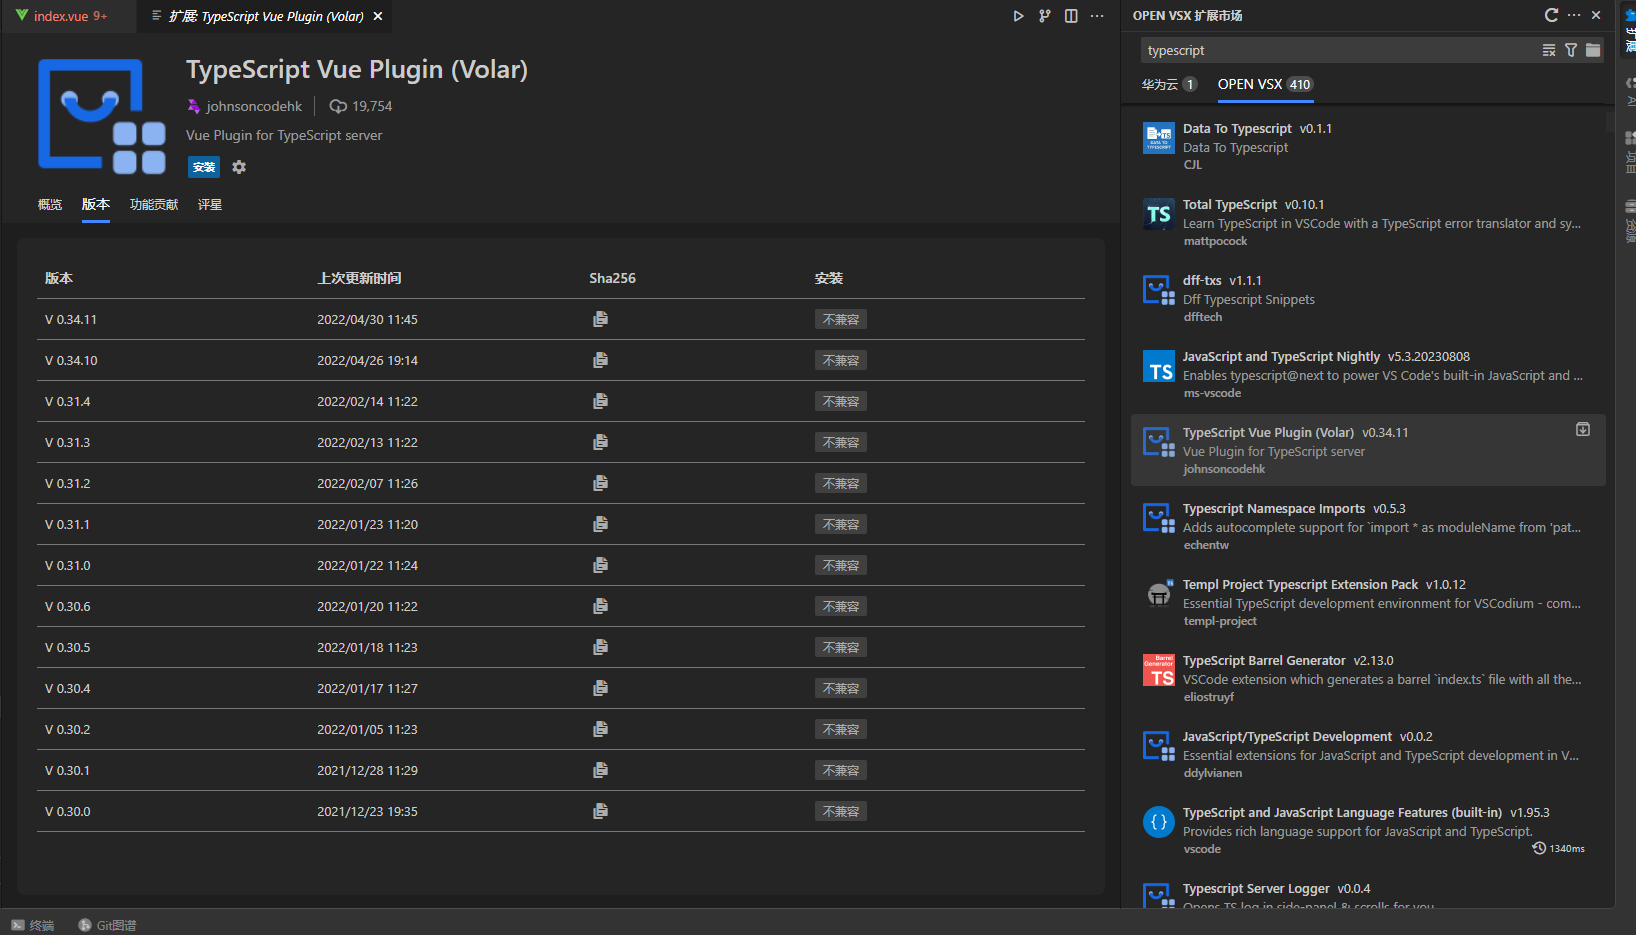This screenshot has height=935, width=1636.
Task: Click the blue 安装 install button
Action: point(204,167)
